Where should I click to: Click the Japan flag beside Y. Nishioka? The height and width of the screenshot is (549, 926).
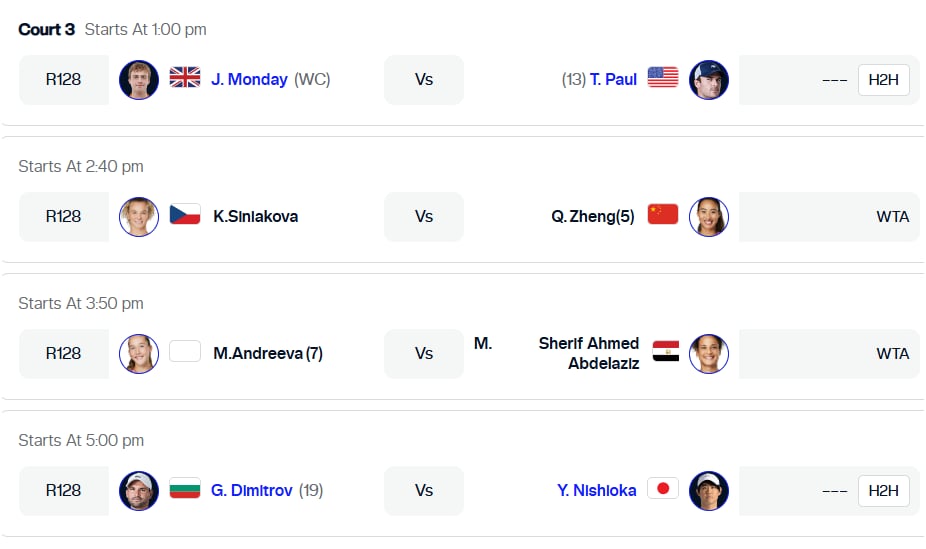pos(663,488)
